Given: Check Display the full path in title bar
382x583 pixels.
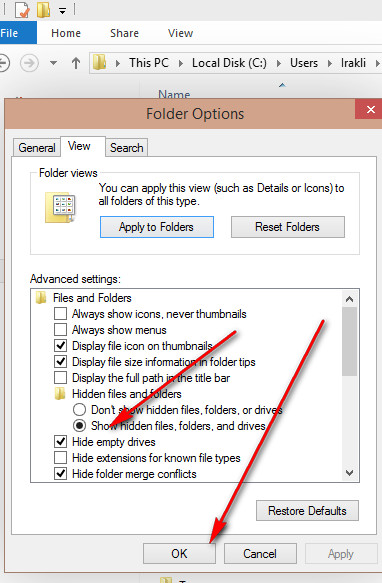Looking at the screenshot, I should tap(60, 378).
